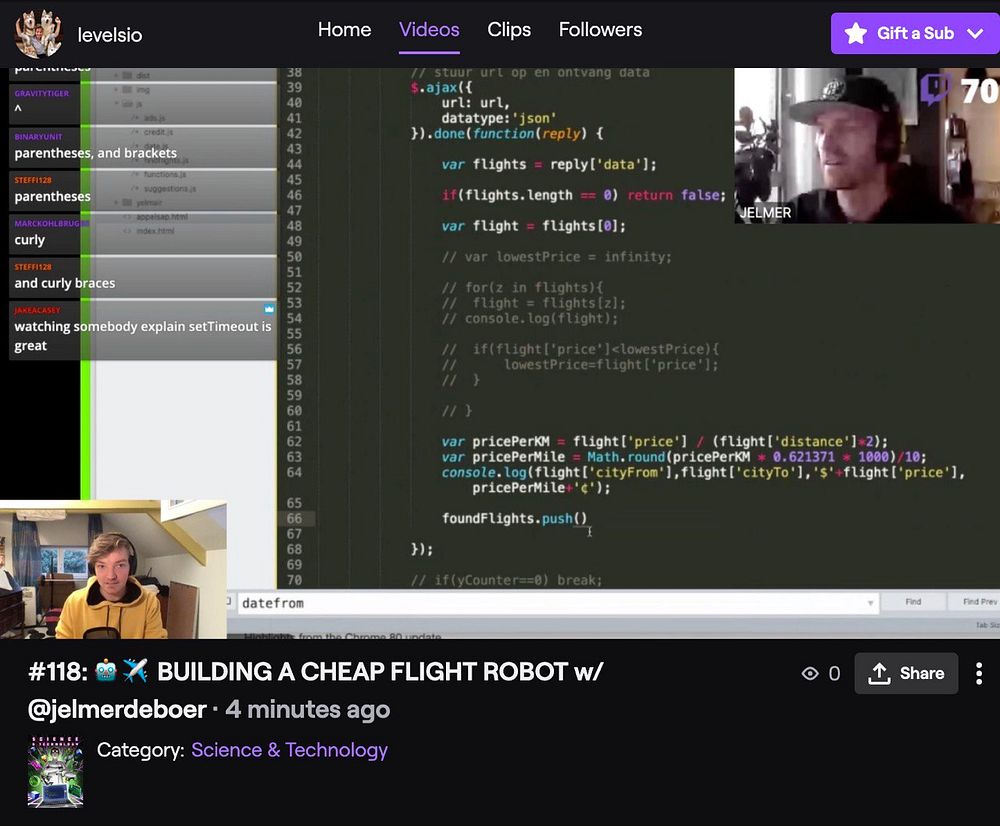
Task: Select the Videos tab
Action: click(x=429, y=29)
